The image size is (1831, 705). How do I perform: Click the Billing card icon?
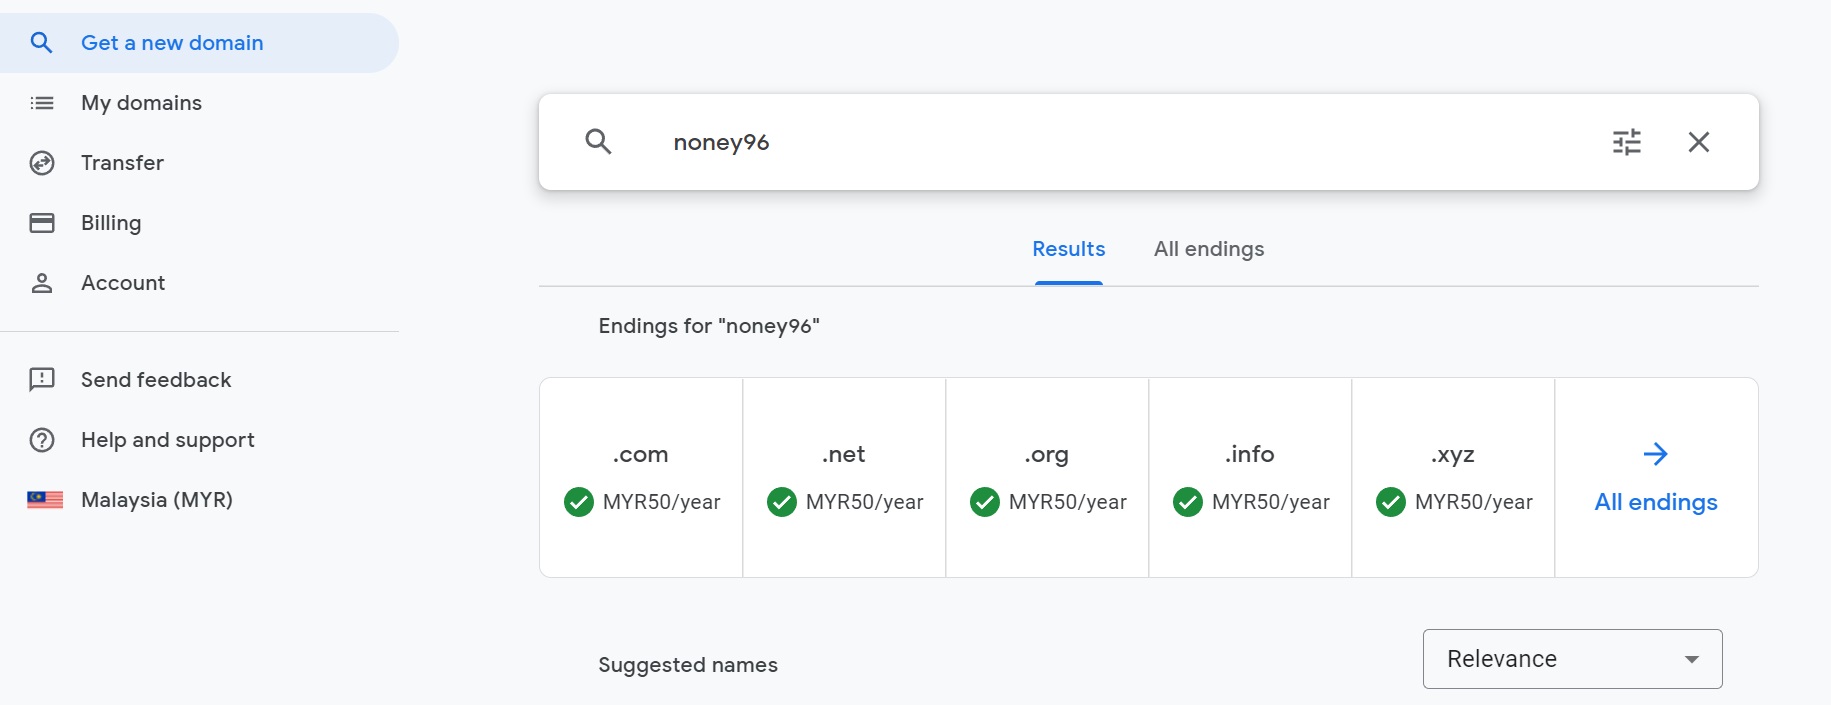click(x=42, y=223)
